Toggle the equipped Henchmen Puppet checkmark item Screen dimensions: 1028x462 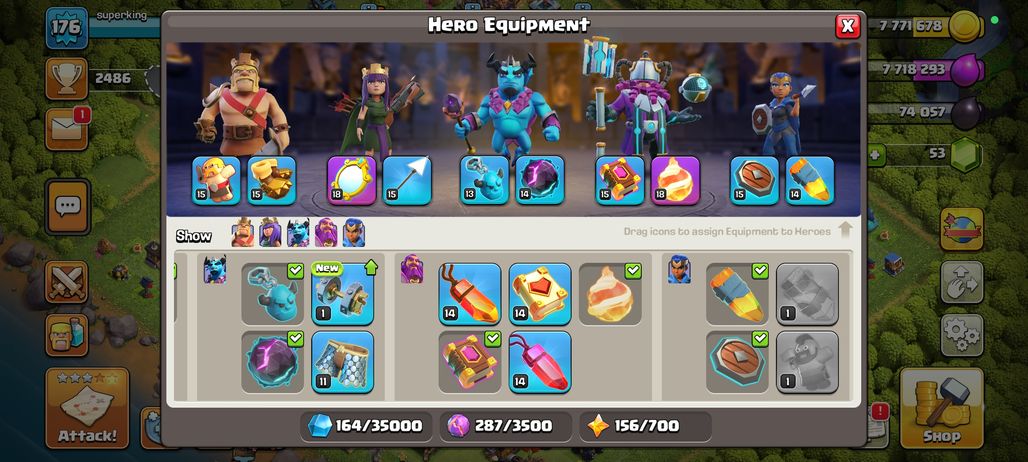pos(273,294)
